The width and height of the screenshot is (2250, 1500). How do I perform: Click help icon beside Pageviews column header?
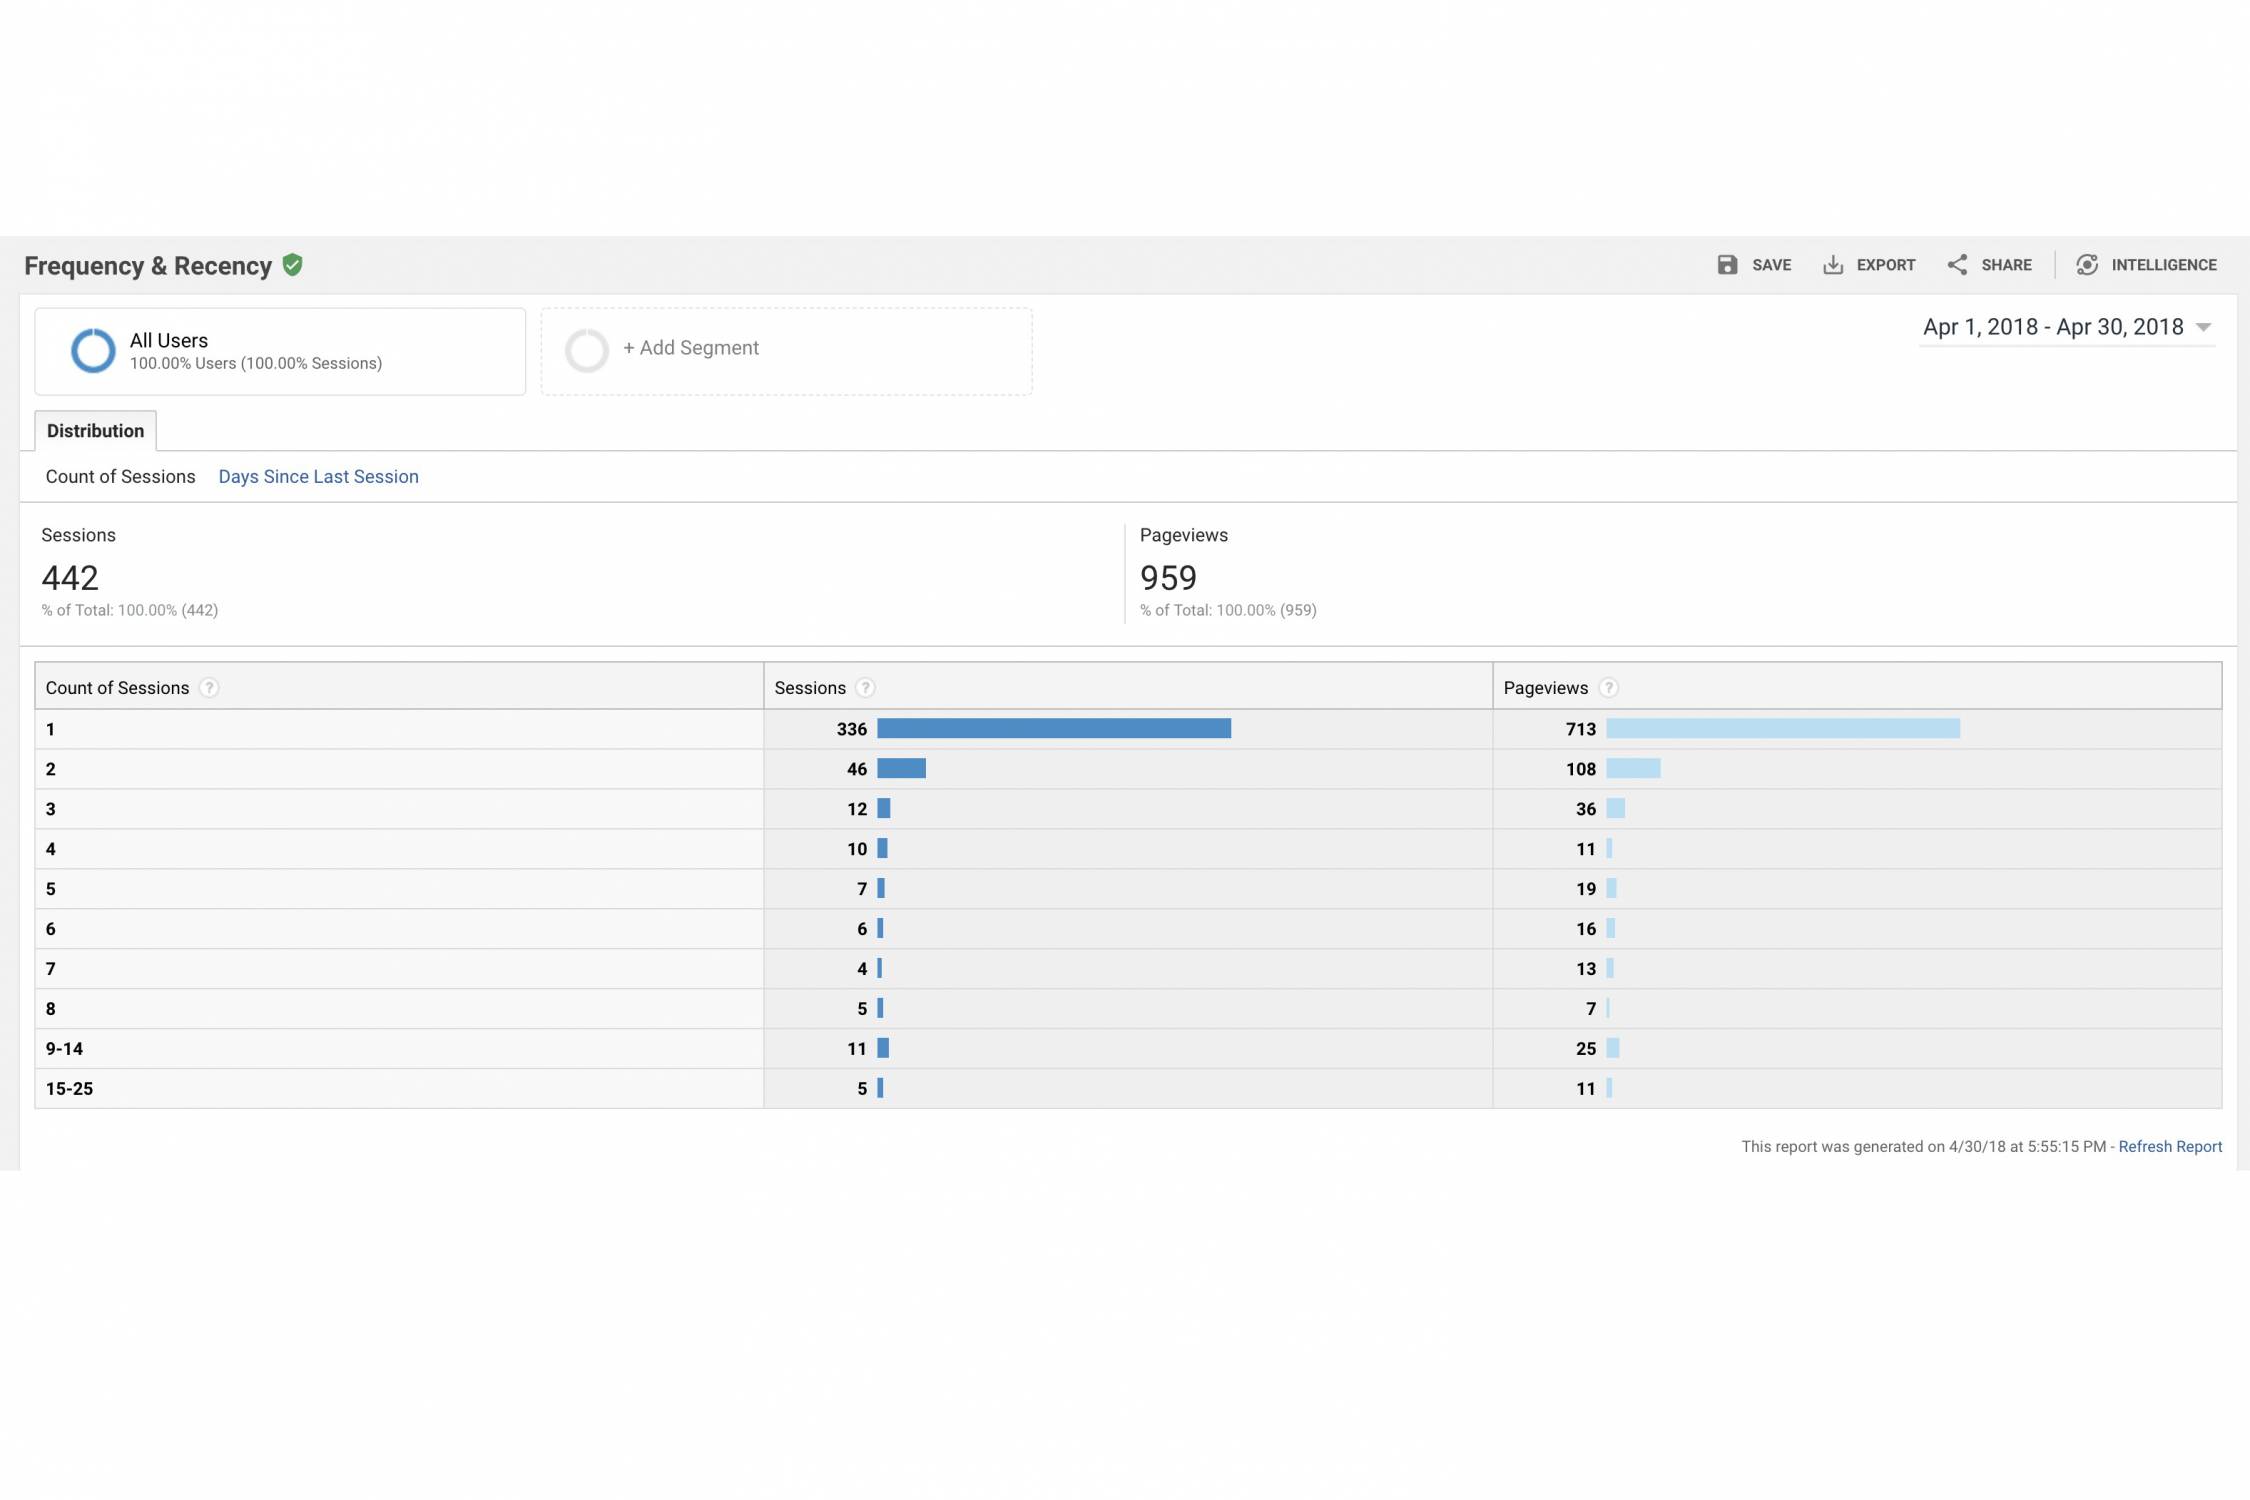1608,688
